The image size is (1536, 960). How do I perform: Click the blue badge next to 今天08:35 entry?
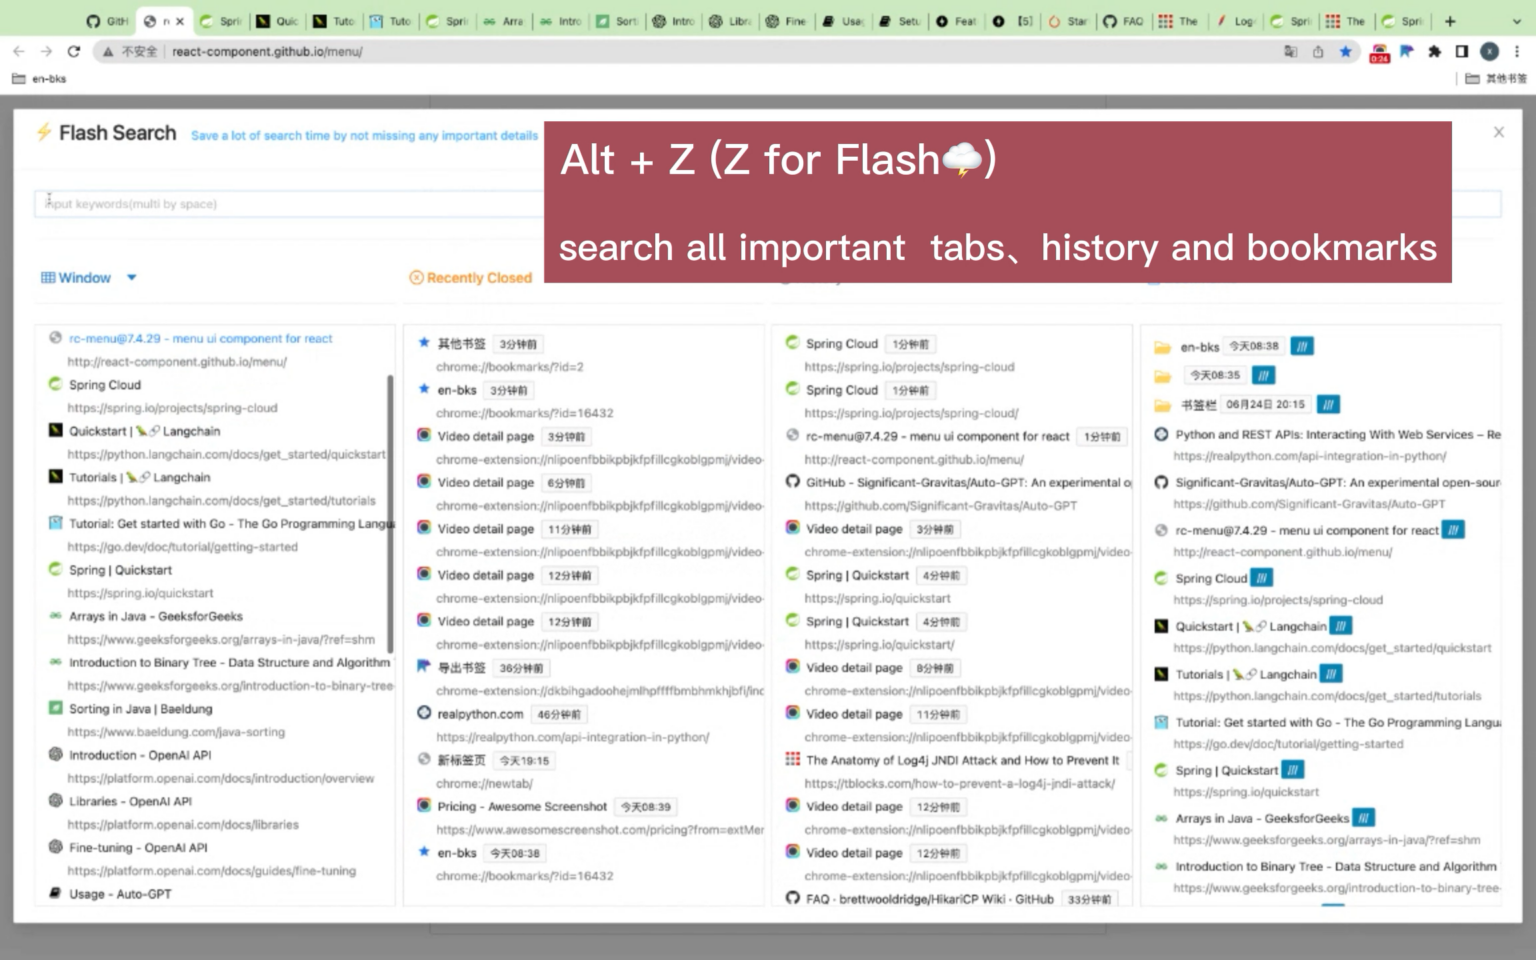(1263, 375)
